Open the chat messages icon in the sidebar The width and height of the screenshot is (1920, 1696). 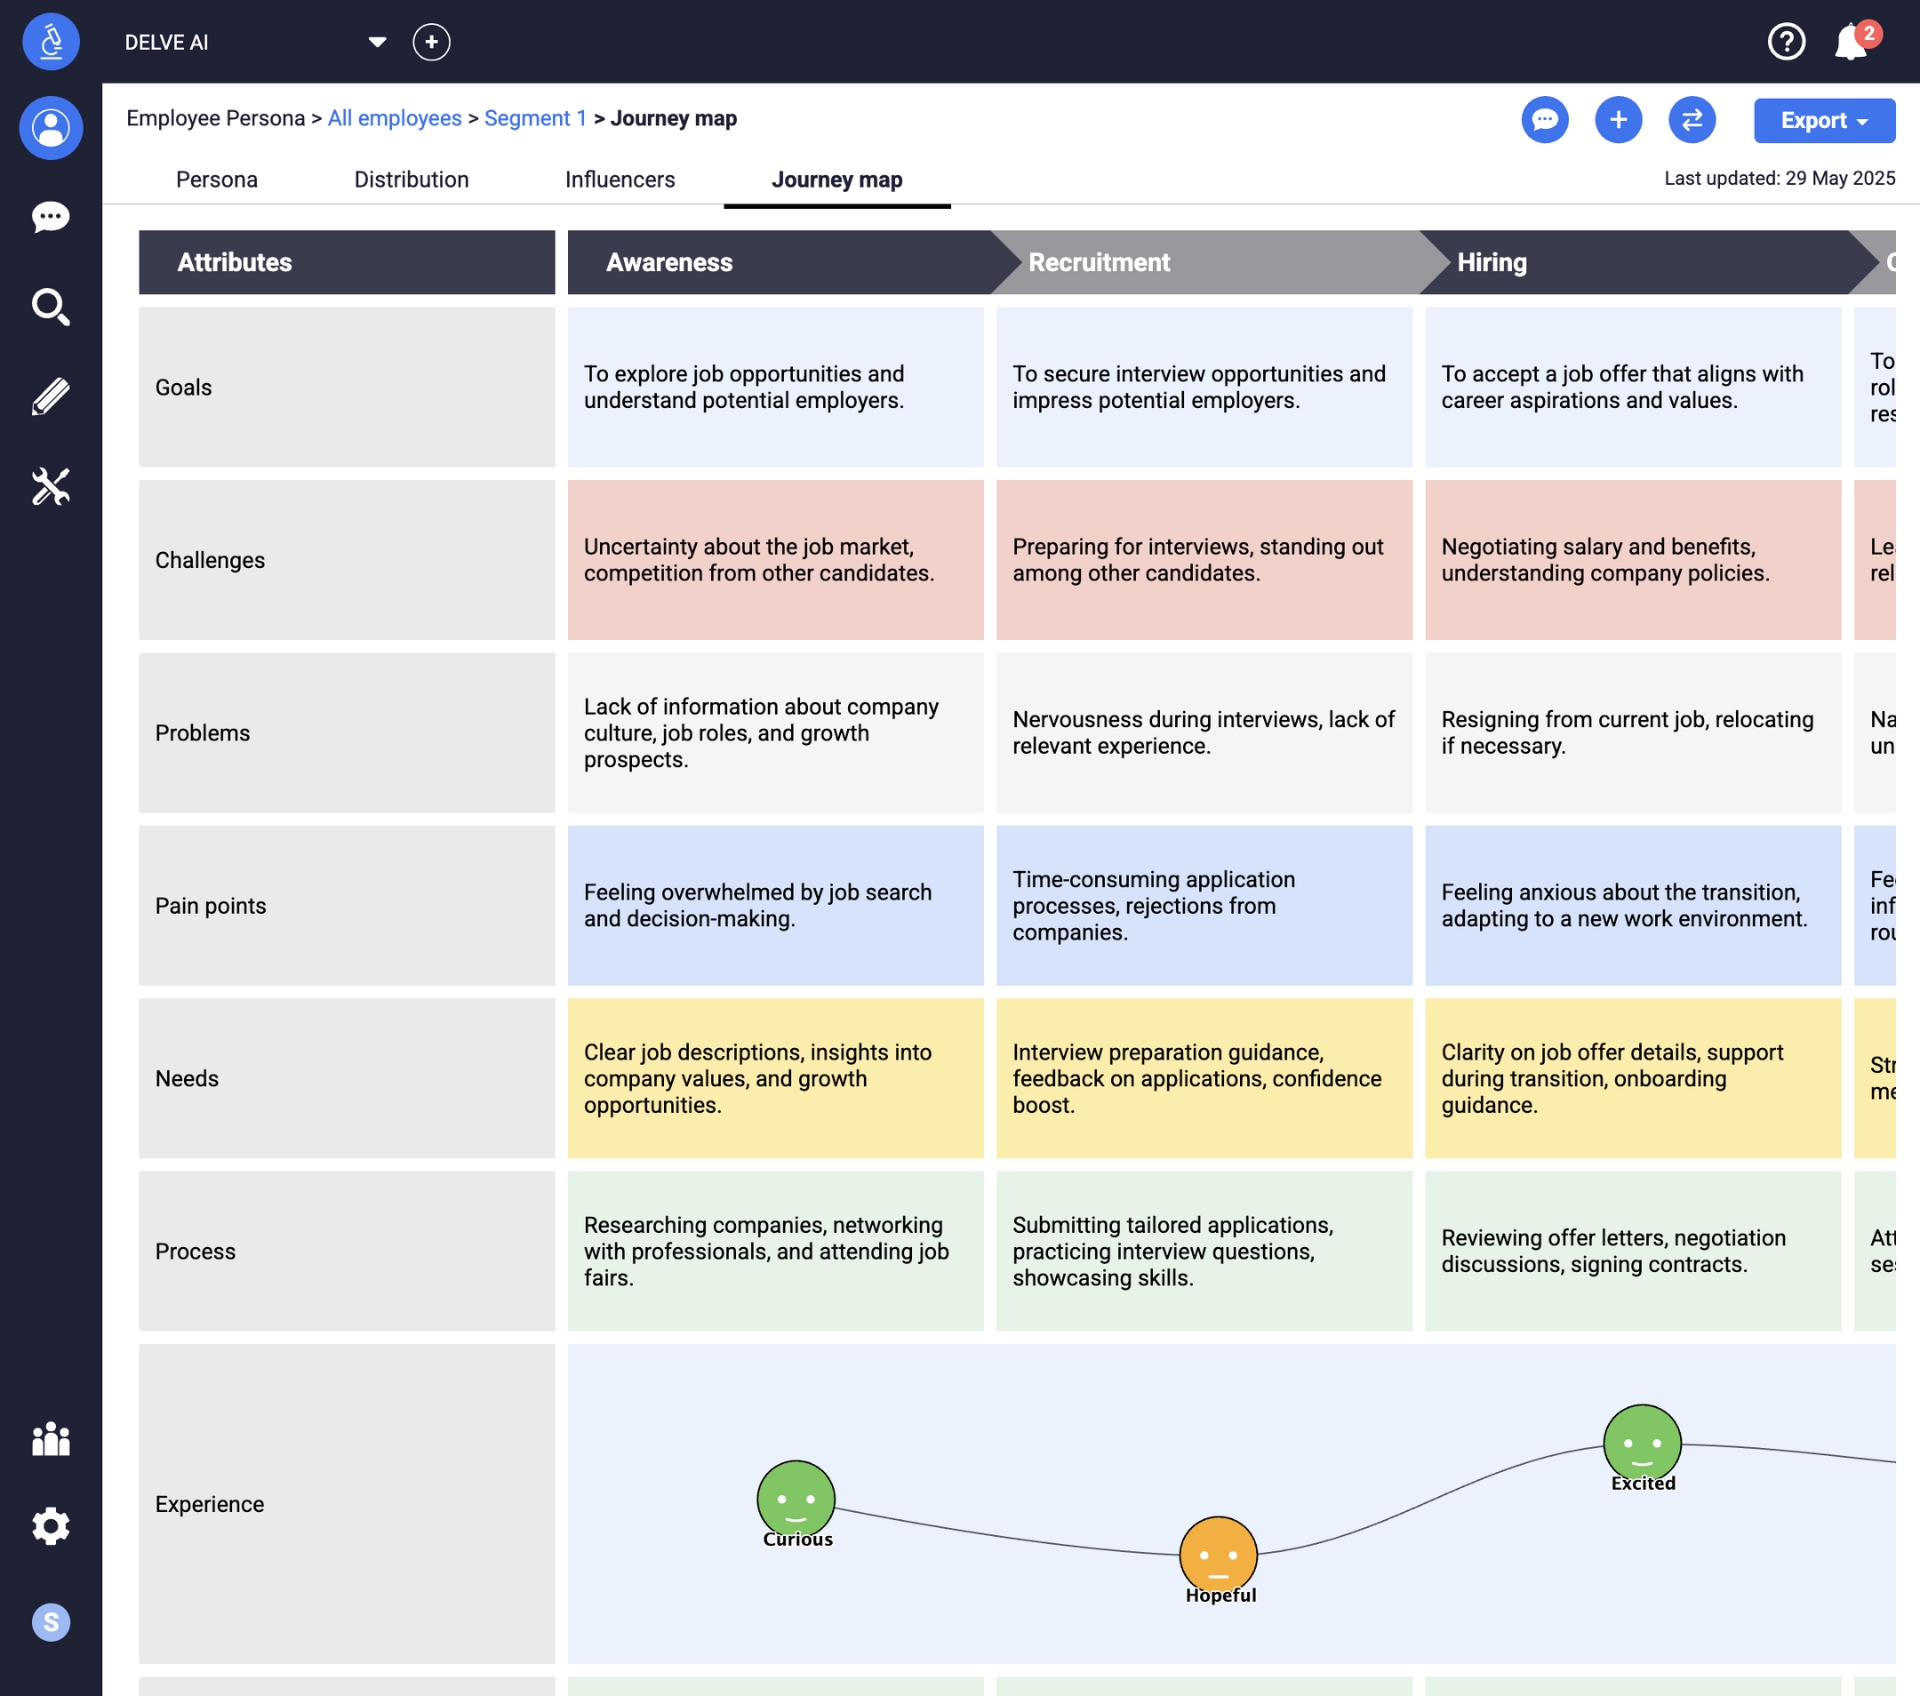[x=51, y=217]
